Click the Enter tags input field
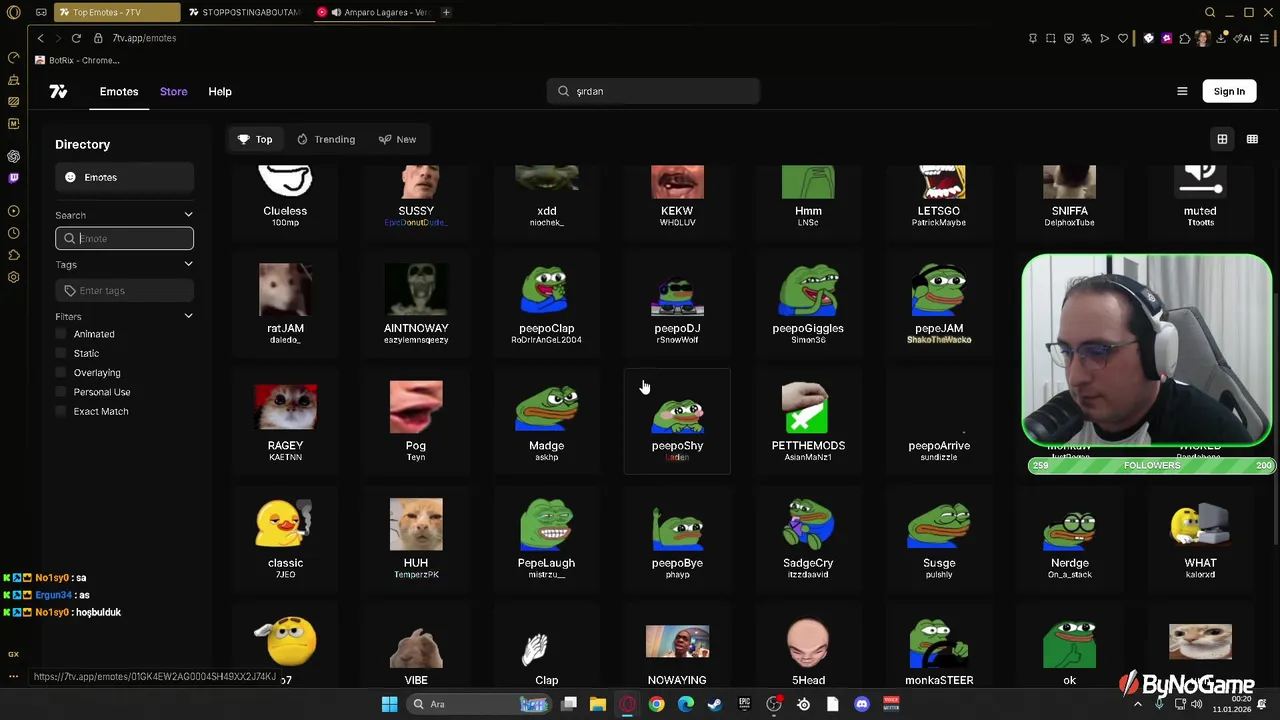This screenshot has height=720, width=1280. coord(124,290)
